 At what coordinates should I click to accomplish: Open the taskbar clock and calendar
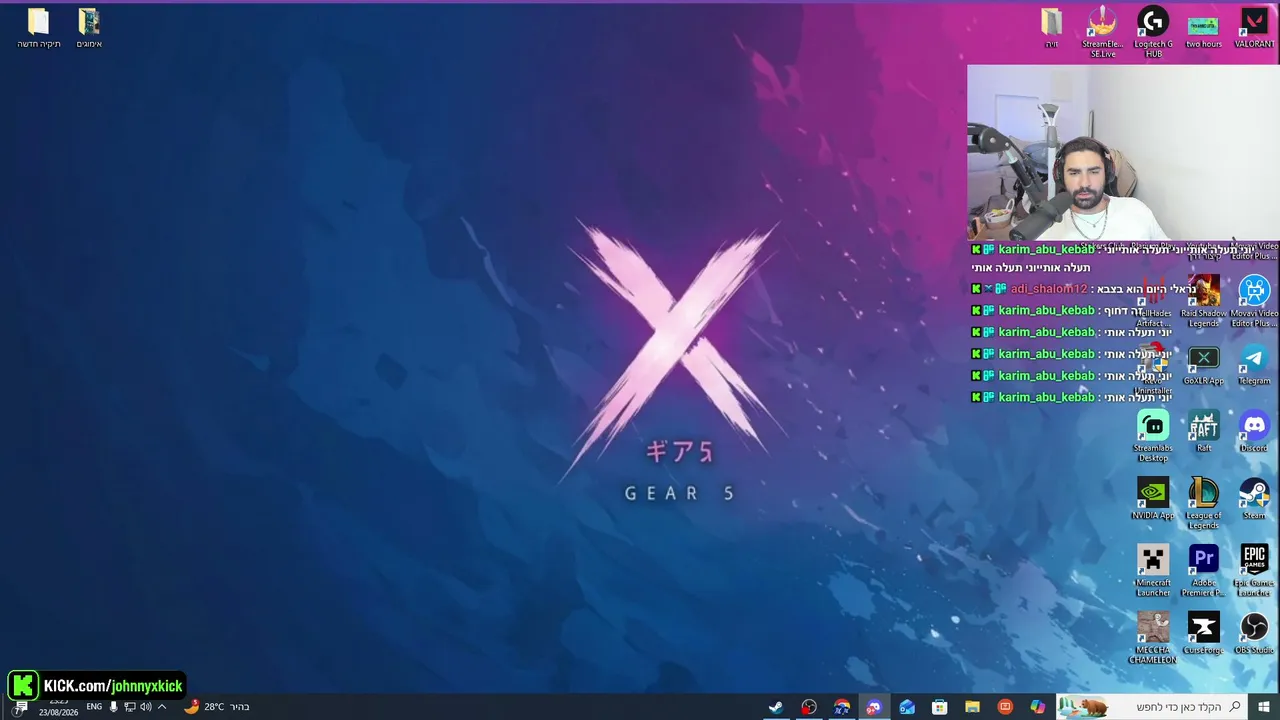(x=58, y=708)
